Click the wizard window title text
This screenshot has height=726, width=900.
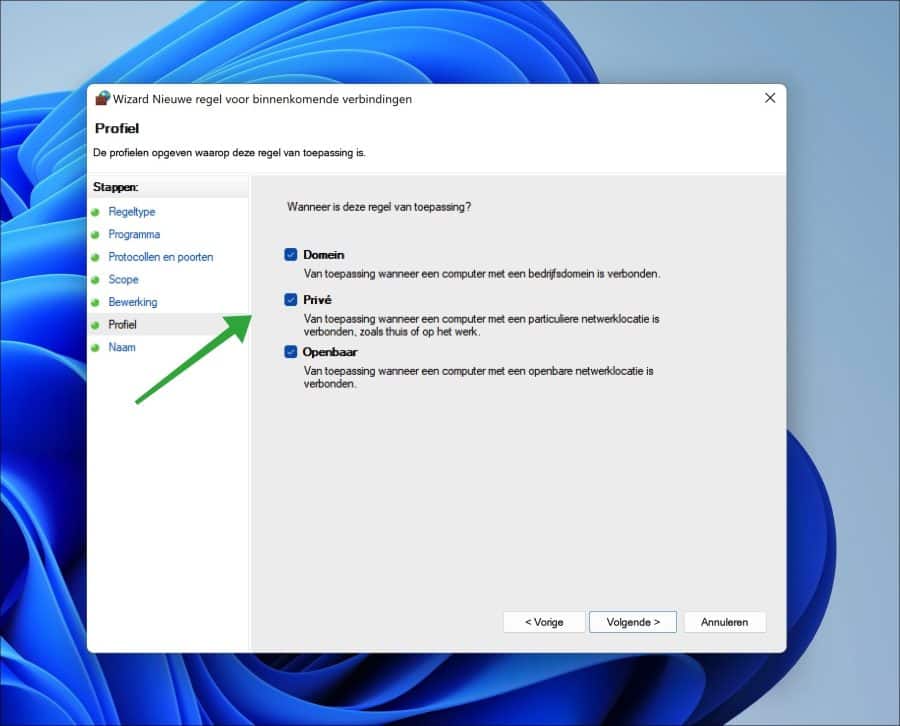coord(262,99)
